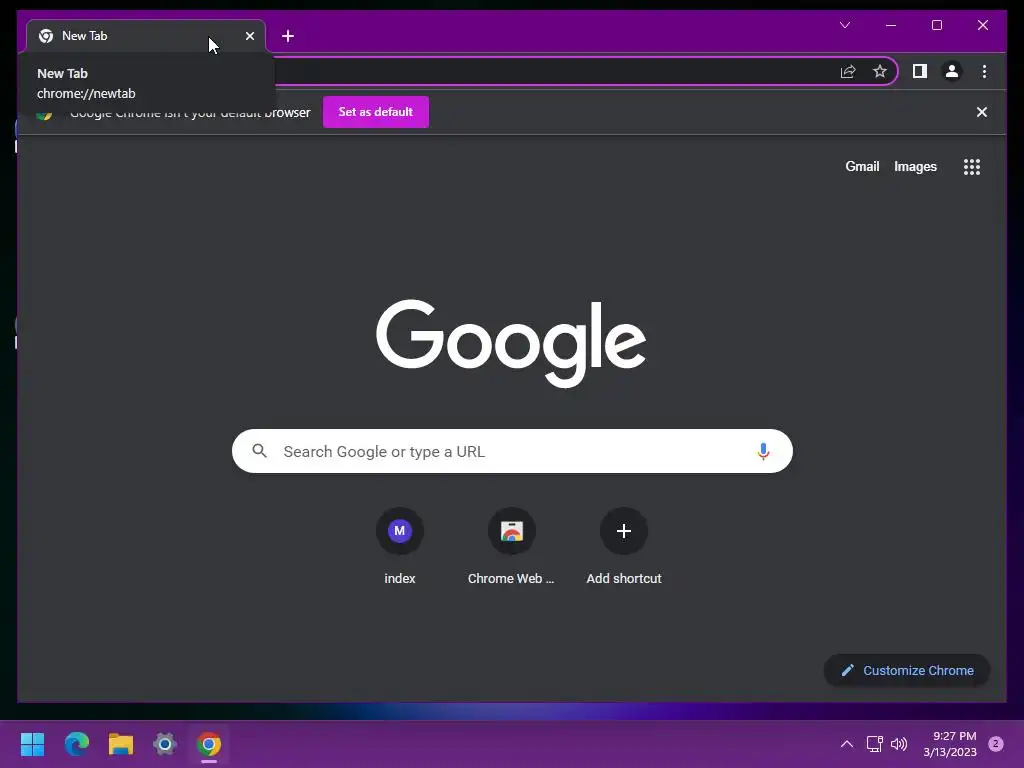The width and height of the screenshot is (1024, 768).
Task: Close the New Tab tab
Action: point(249,36)
